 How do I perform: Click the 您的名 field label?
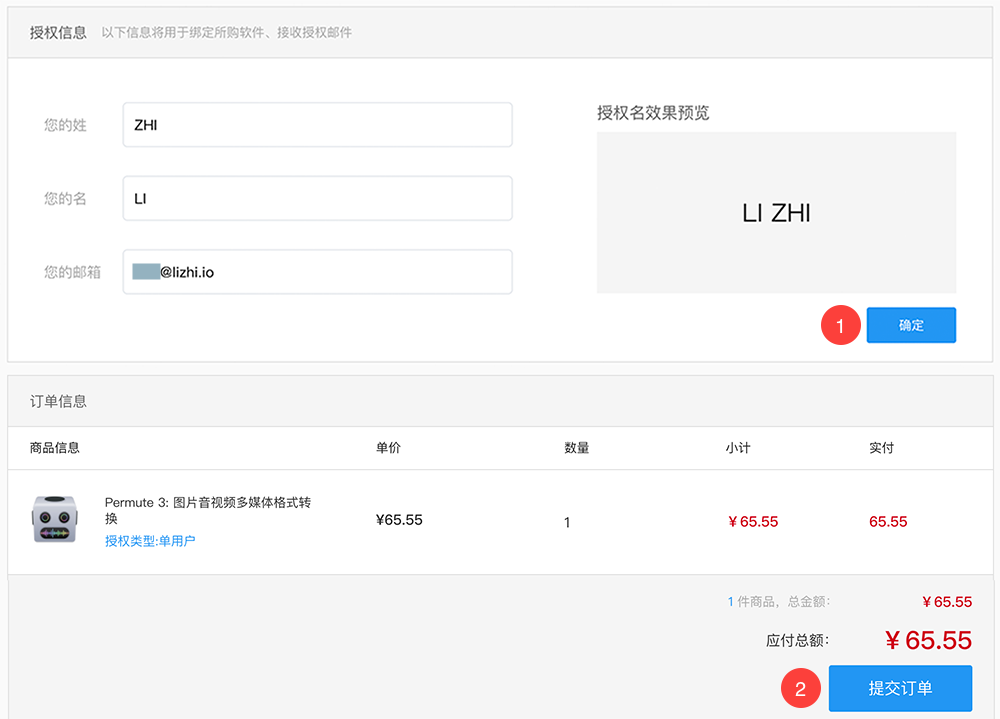point(65,198)
